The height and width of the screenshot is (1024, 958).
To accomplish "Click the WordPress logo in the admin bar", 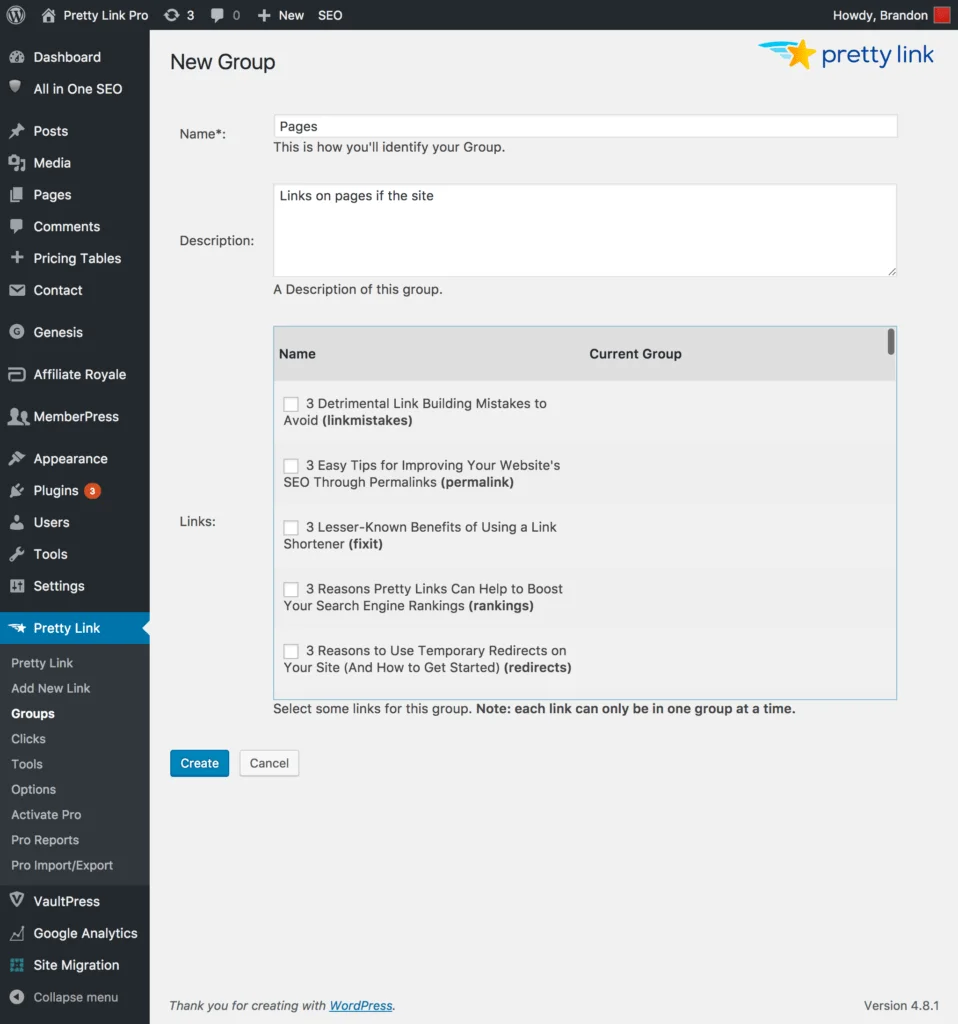I will point(15,15).
